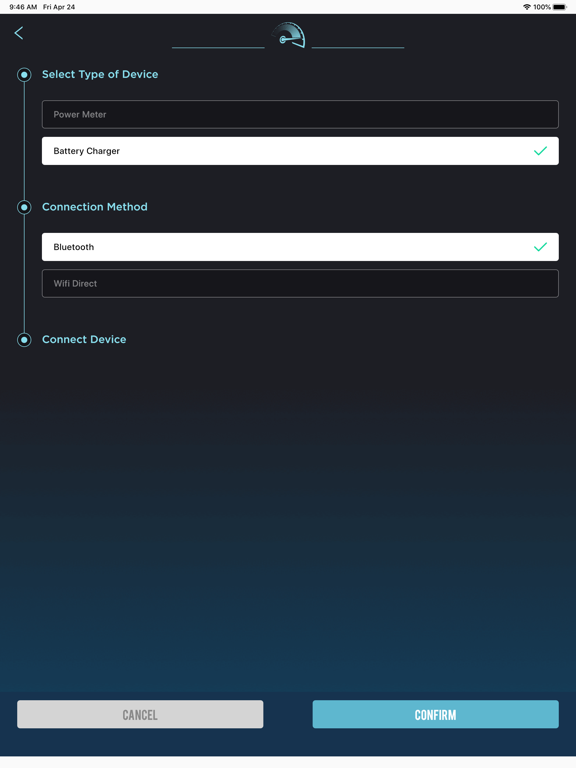Image resolution: width=576 pixels, height=768 pixels.
Task: Click the green checkmark on Battery Charger
Action: click(x=540, y=151)
